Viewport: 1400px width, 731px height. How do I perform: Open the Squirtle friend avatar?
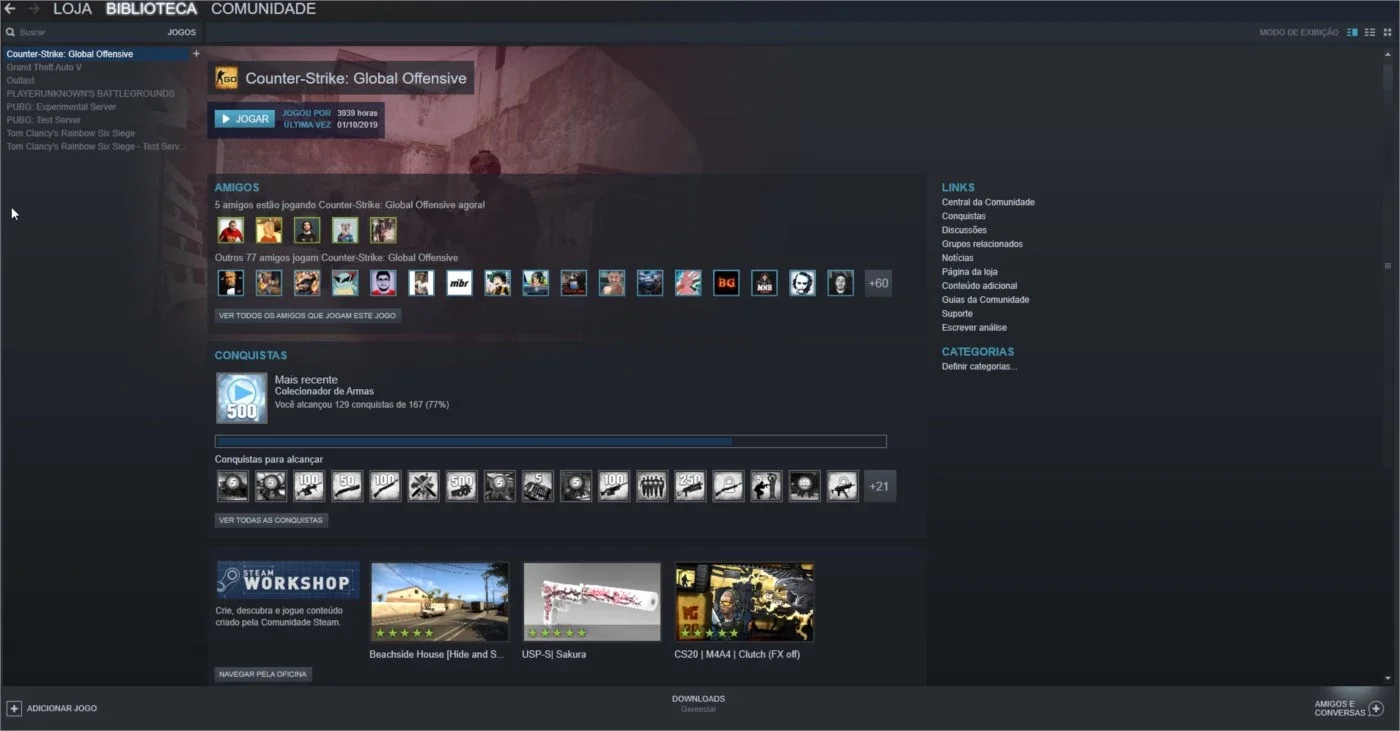tap(345, 283)
